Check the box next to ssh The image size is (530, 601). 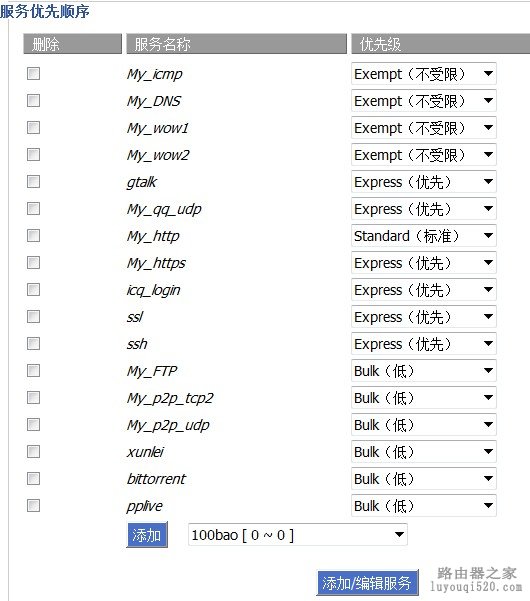(33, 344)
